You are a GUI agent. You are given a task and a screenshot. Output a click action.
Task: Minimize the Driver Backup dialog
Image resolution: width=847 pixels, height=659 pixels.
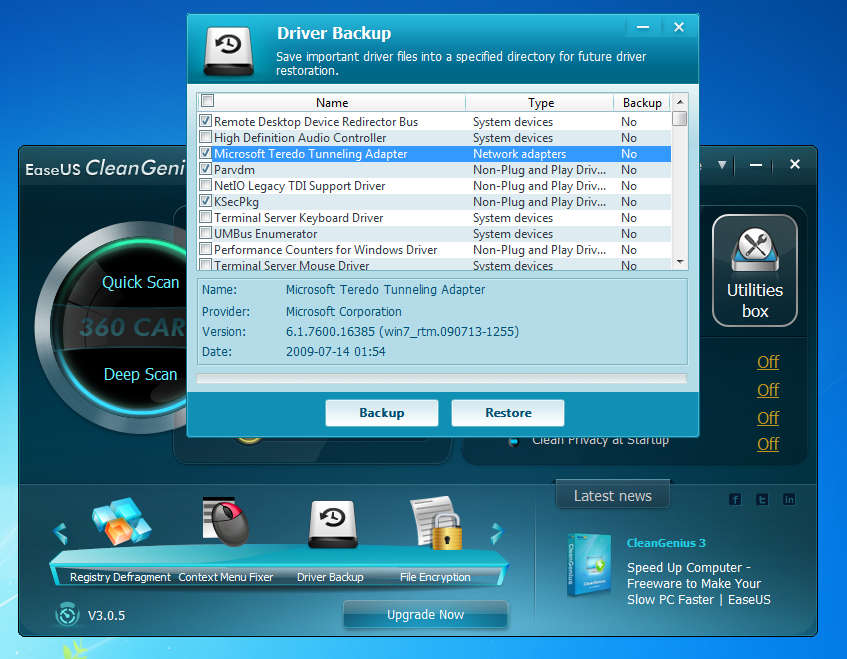point(643,27)
